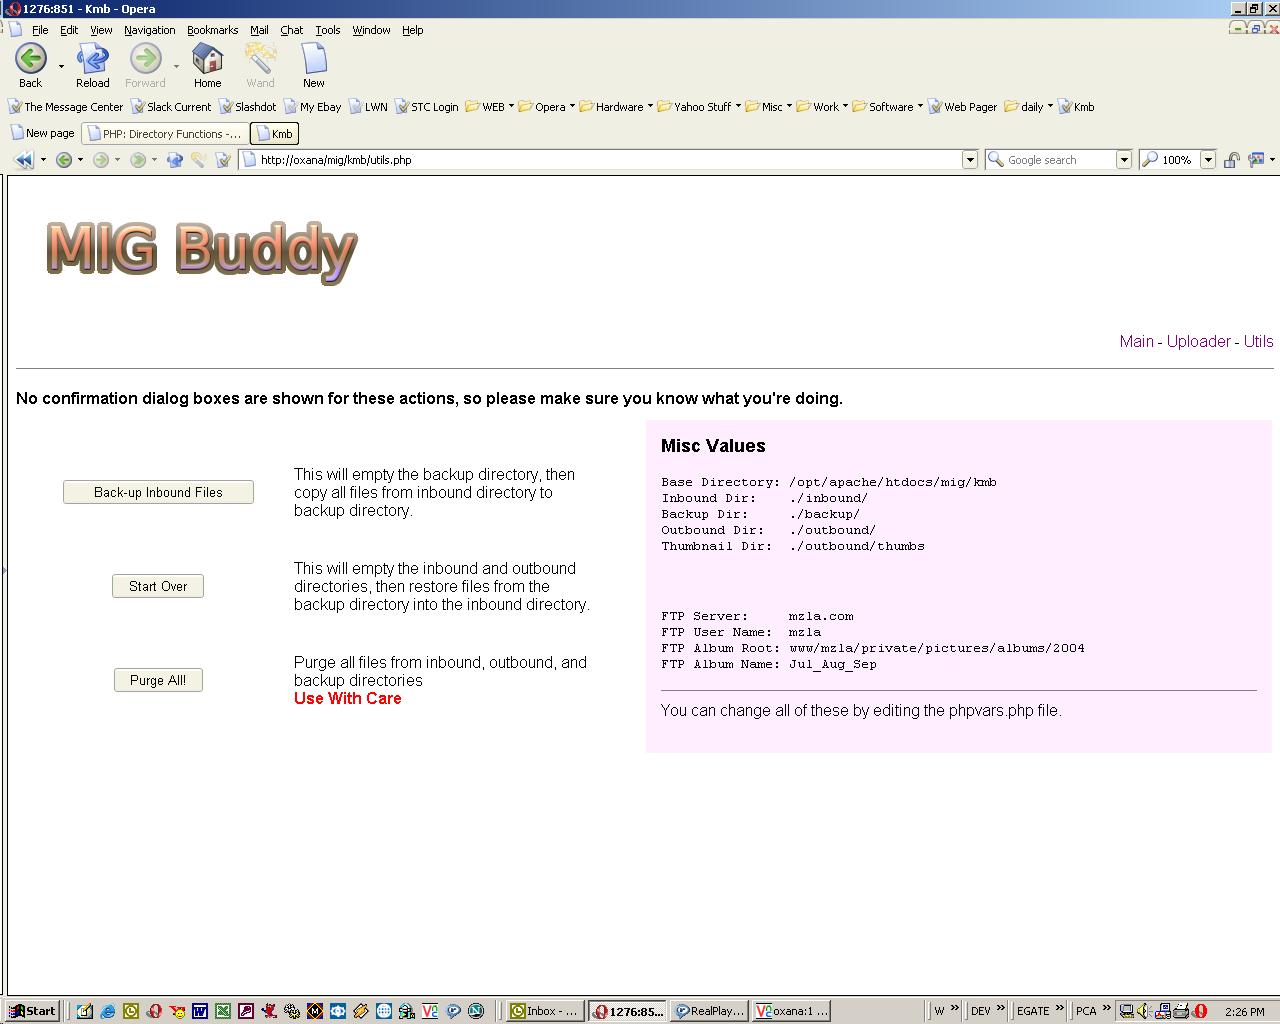Open the Tools menu
1280x1024 pixels.
click(x=328, y=30)
